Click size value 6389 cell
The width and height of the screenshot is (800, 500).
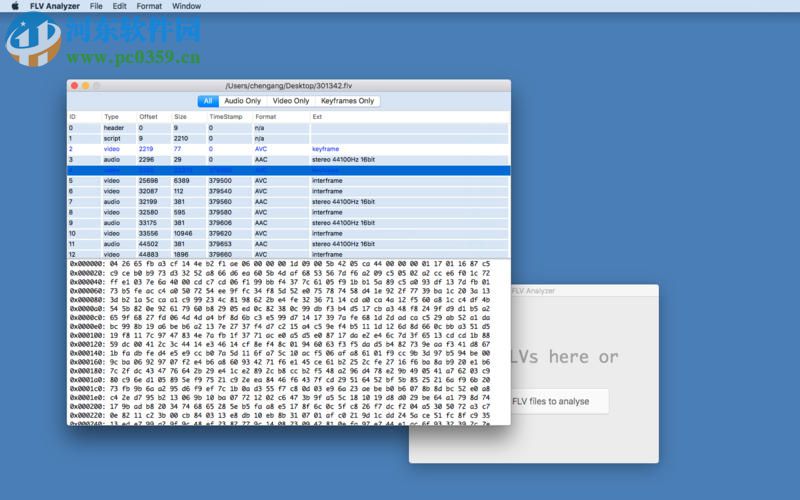(x=181, y=181)
